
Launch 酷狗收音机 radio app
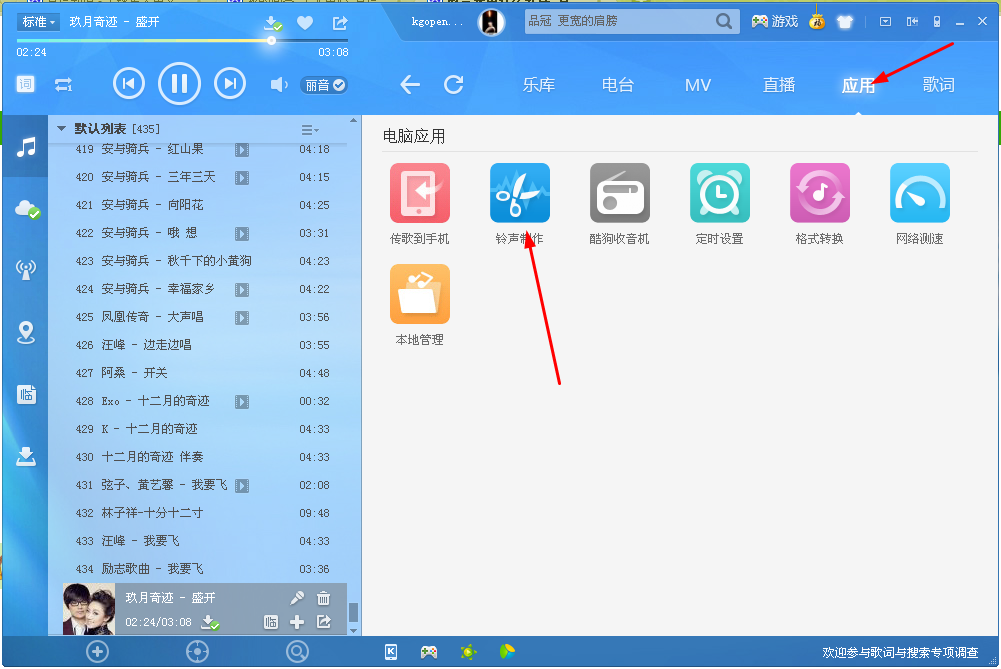click(619, 193)
